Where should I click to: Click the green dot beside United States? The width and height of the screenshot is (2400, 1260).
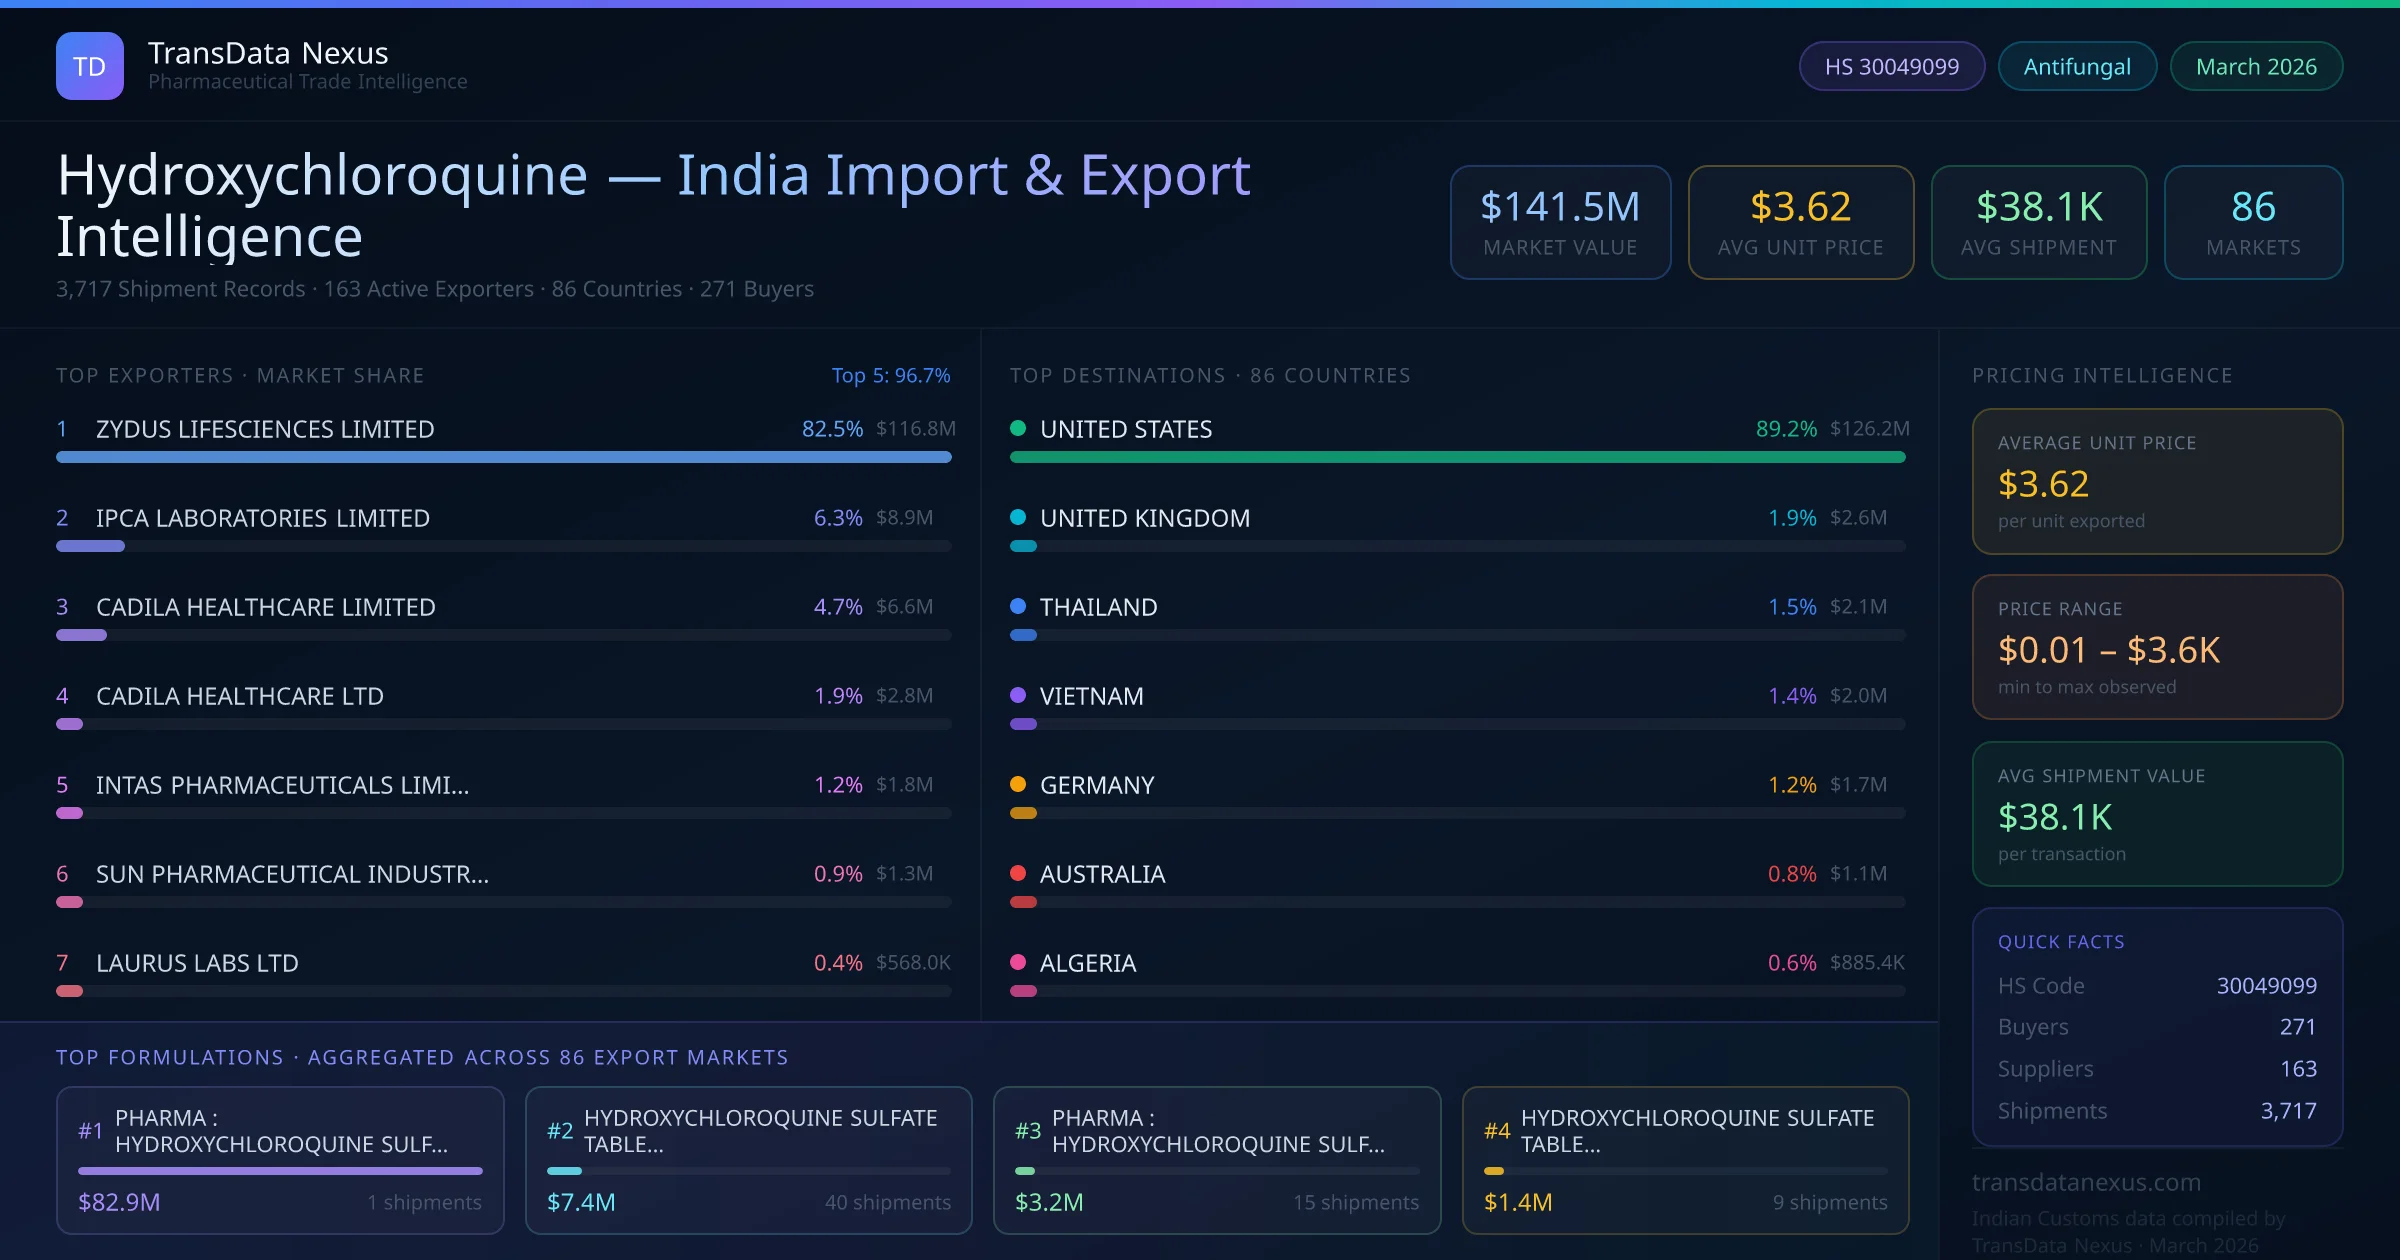[x=1018, y=428]
